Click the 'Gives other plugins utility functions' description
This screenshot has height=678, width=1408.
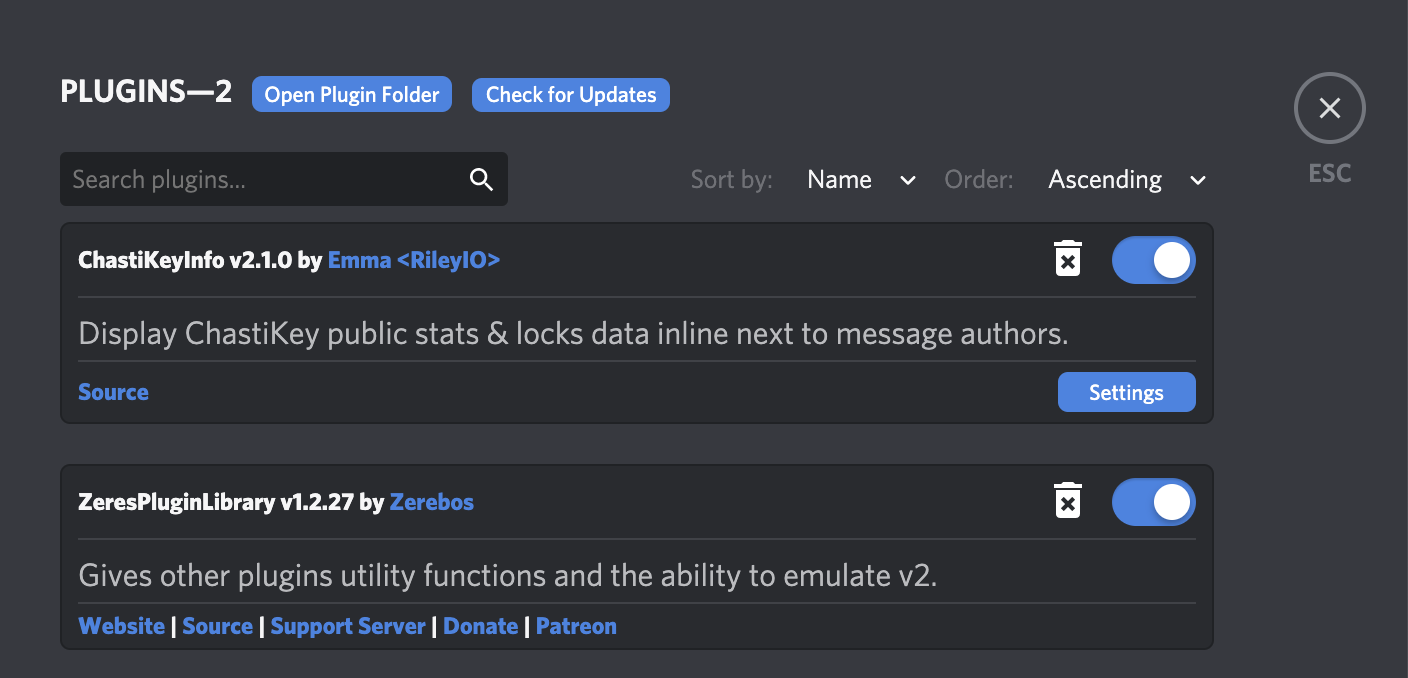[x=508, y=575]
